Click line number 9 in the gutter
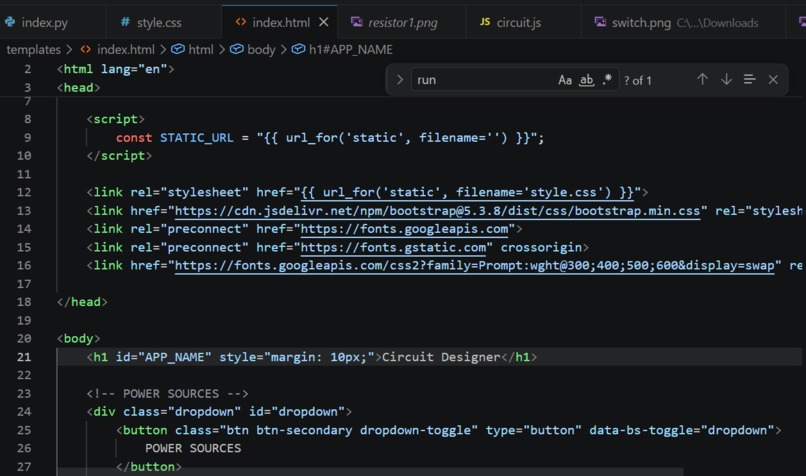806x476 pixels. [x=27, y=138]
